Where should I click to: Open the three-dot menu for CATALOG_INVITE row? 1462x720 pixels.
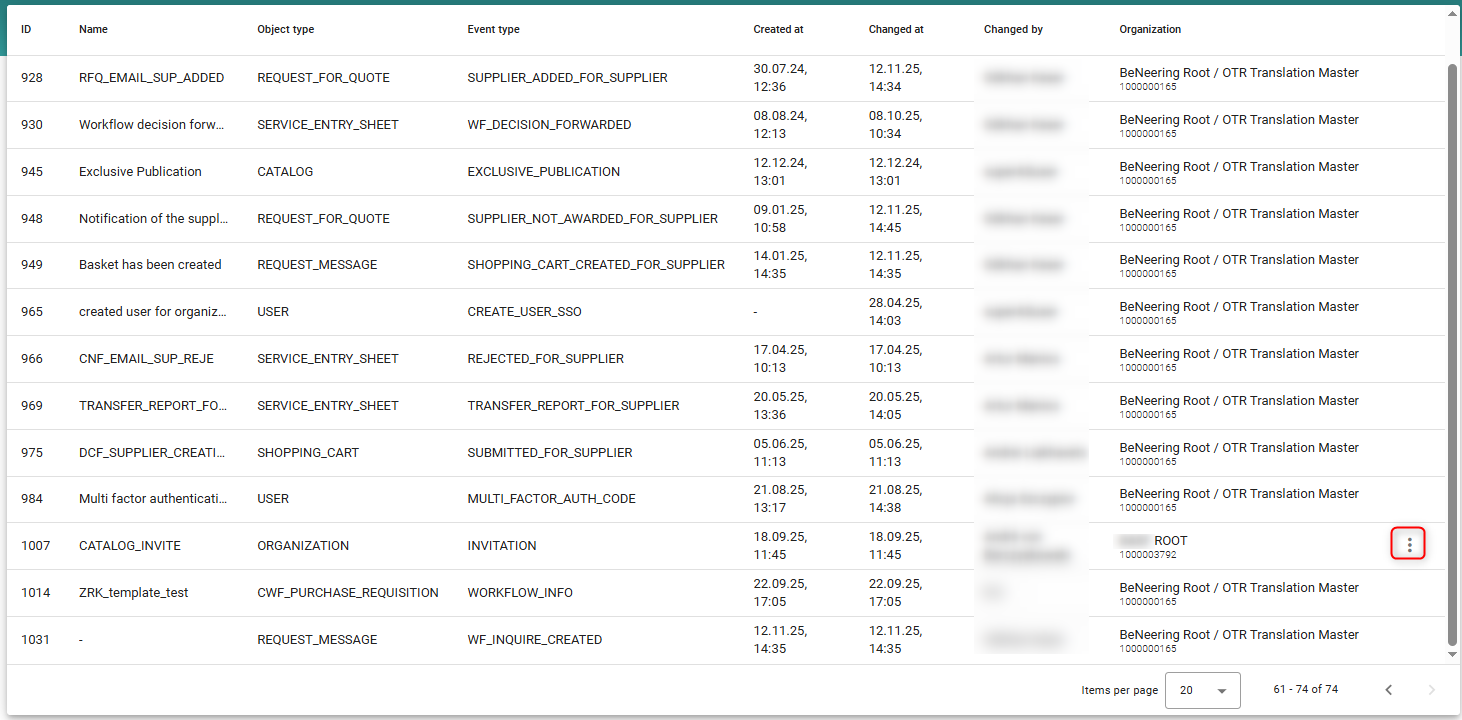click(1409, 545)
